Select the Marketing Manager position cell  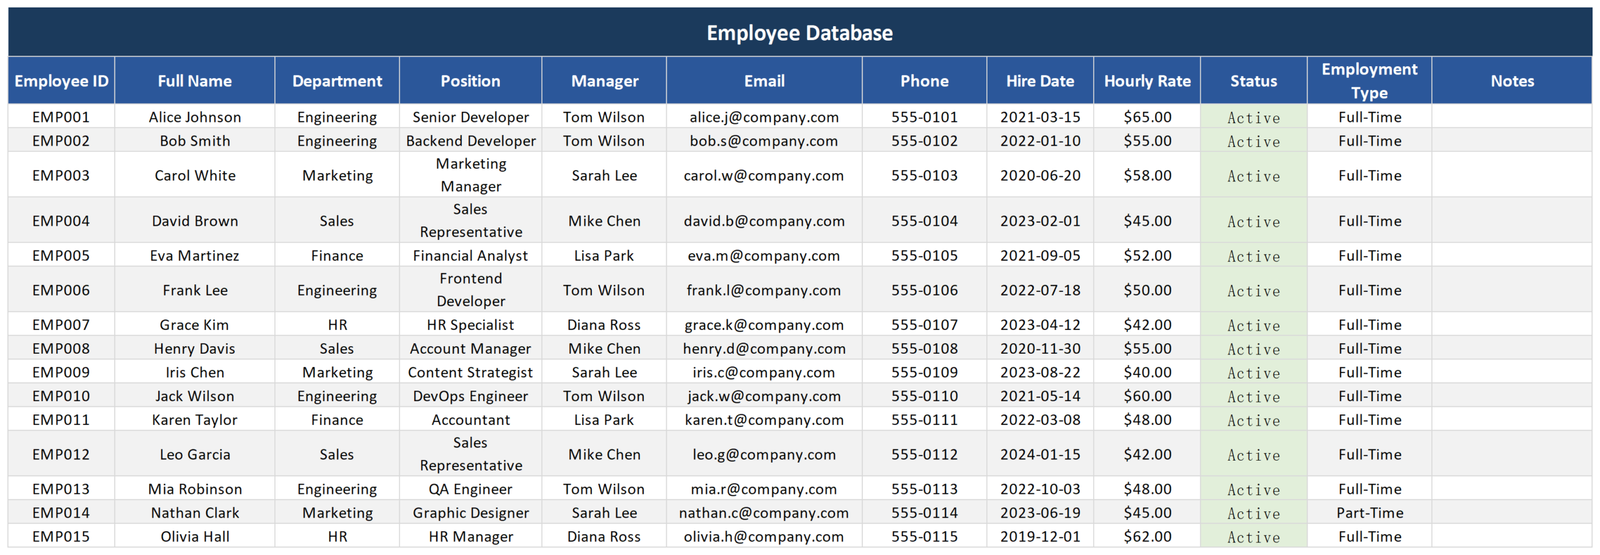[471, 175]
